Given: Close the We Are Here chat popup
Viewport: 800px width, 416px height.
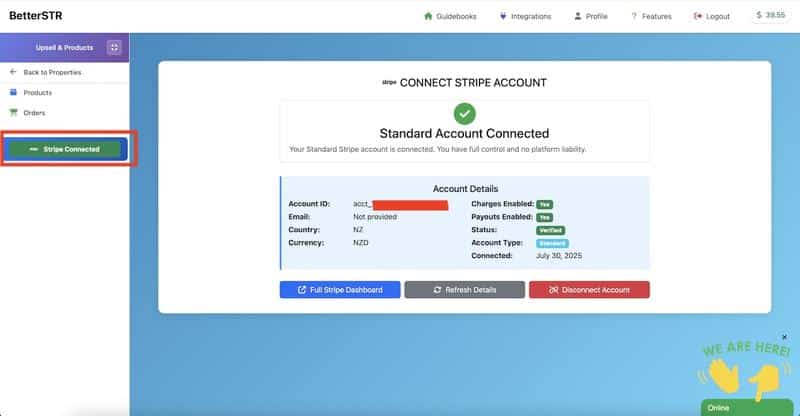Looking at the screenshot, I should click(x=784, y=337).
